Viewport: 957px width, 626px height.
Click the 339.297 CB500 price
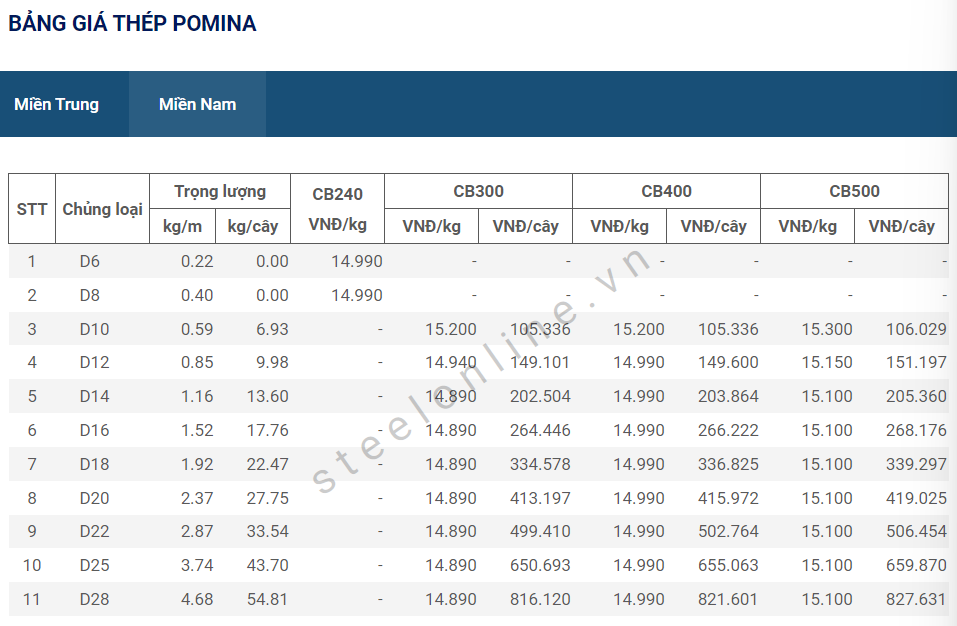[x=916, y=464]
